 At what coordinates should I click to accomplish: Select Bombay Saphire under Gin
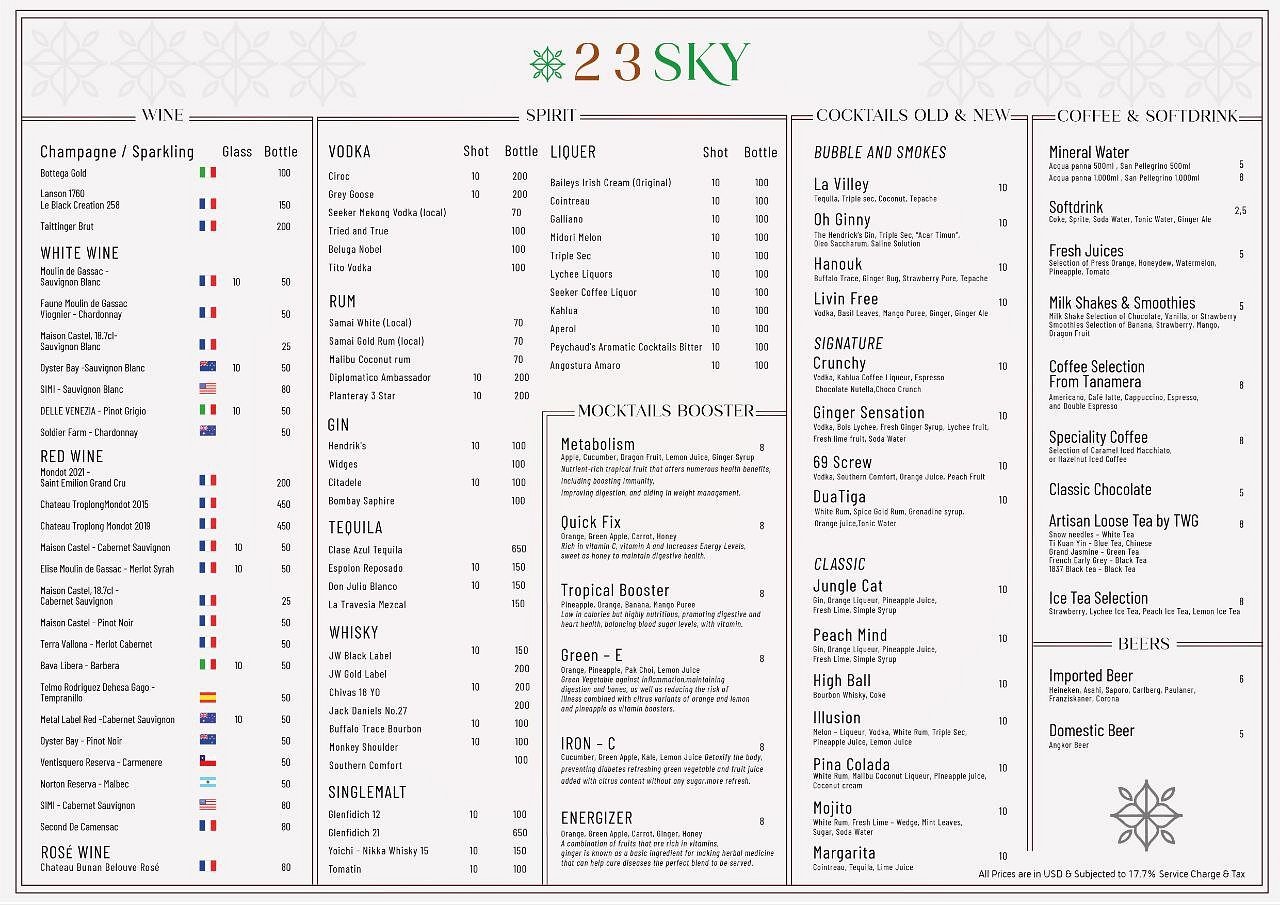pyautogui.click(x=362, y=501)
